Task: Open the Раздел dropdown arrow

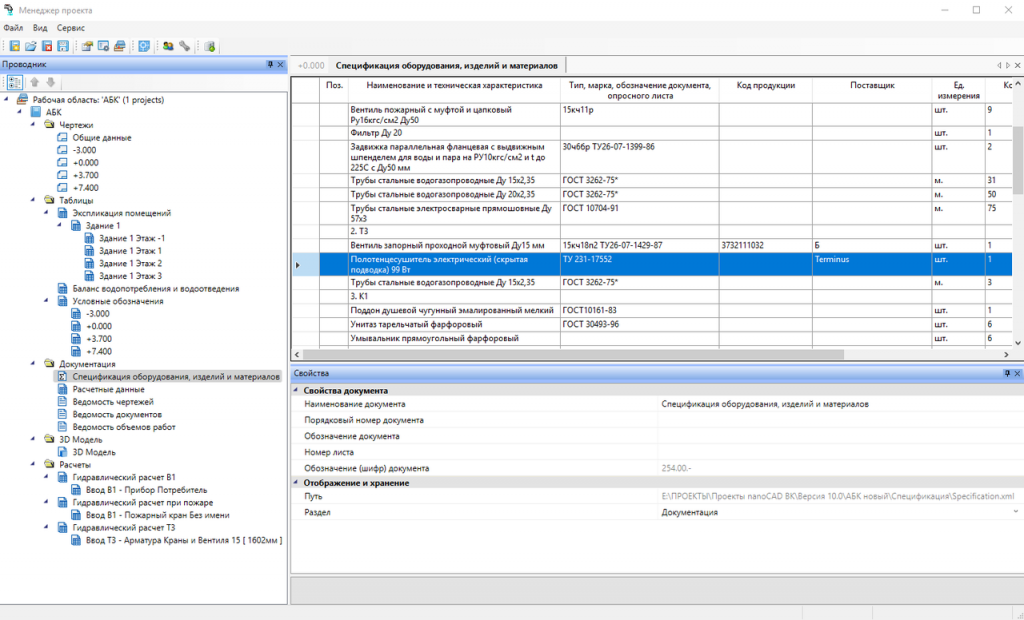Action: tap(1016, 512)
